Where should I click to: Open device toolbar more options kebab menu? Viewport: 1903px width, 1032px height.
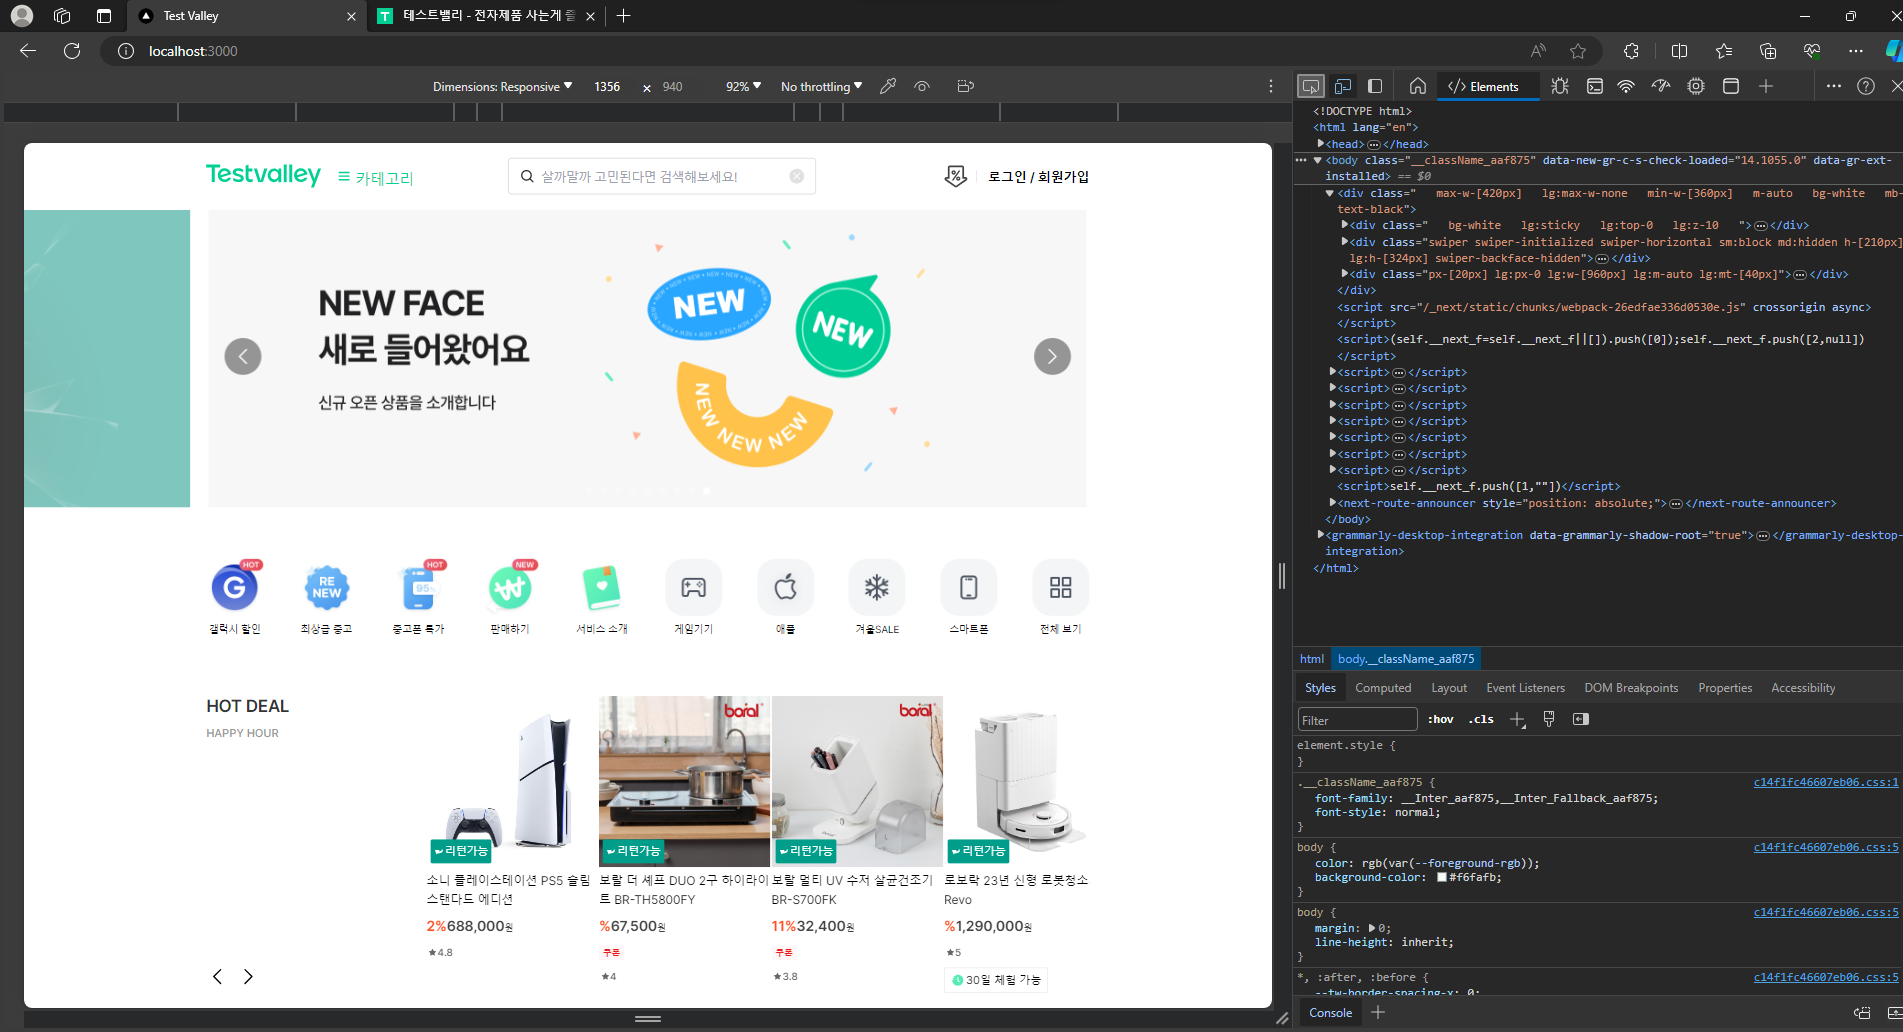click(x=1271, y=87)
